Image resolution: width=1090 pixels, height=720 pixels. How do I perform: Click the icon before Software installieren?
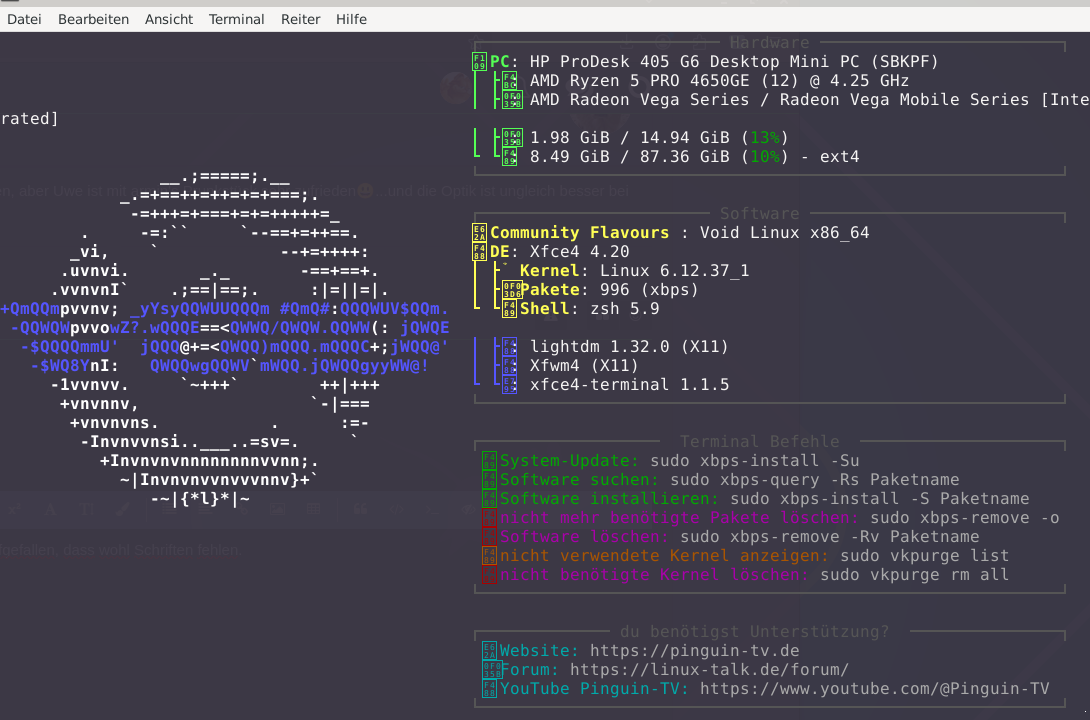[x=489, y=499]
